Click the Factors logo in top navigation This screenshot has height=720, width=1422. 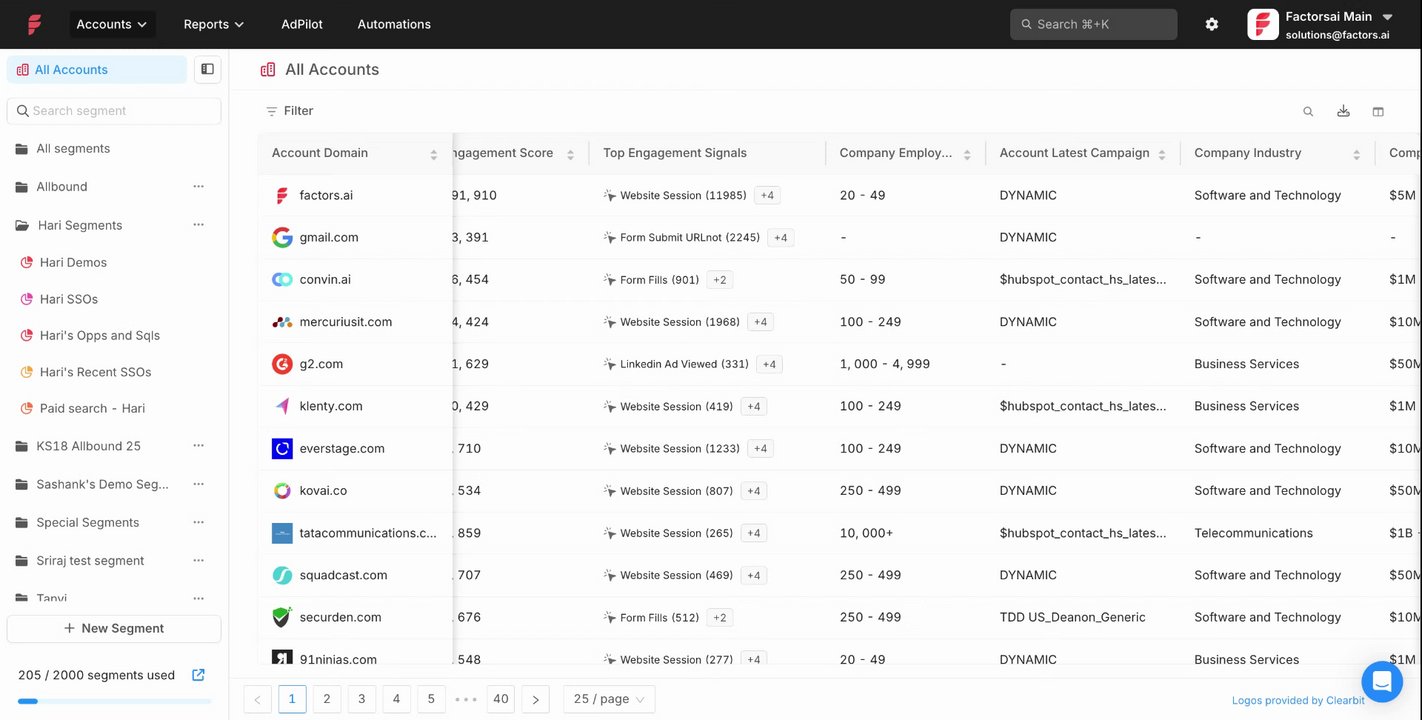(x=35, y=24)
